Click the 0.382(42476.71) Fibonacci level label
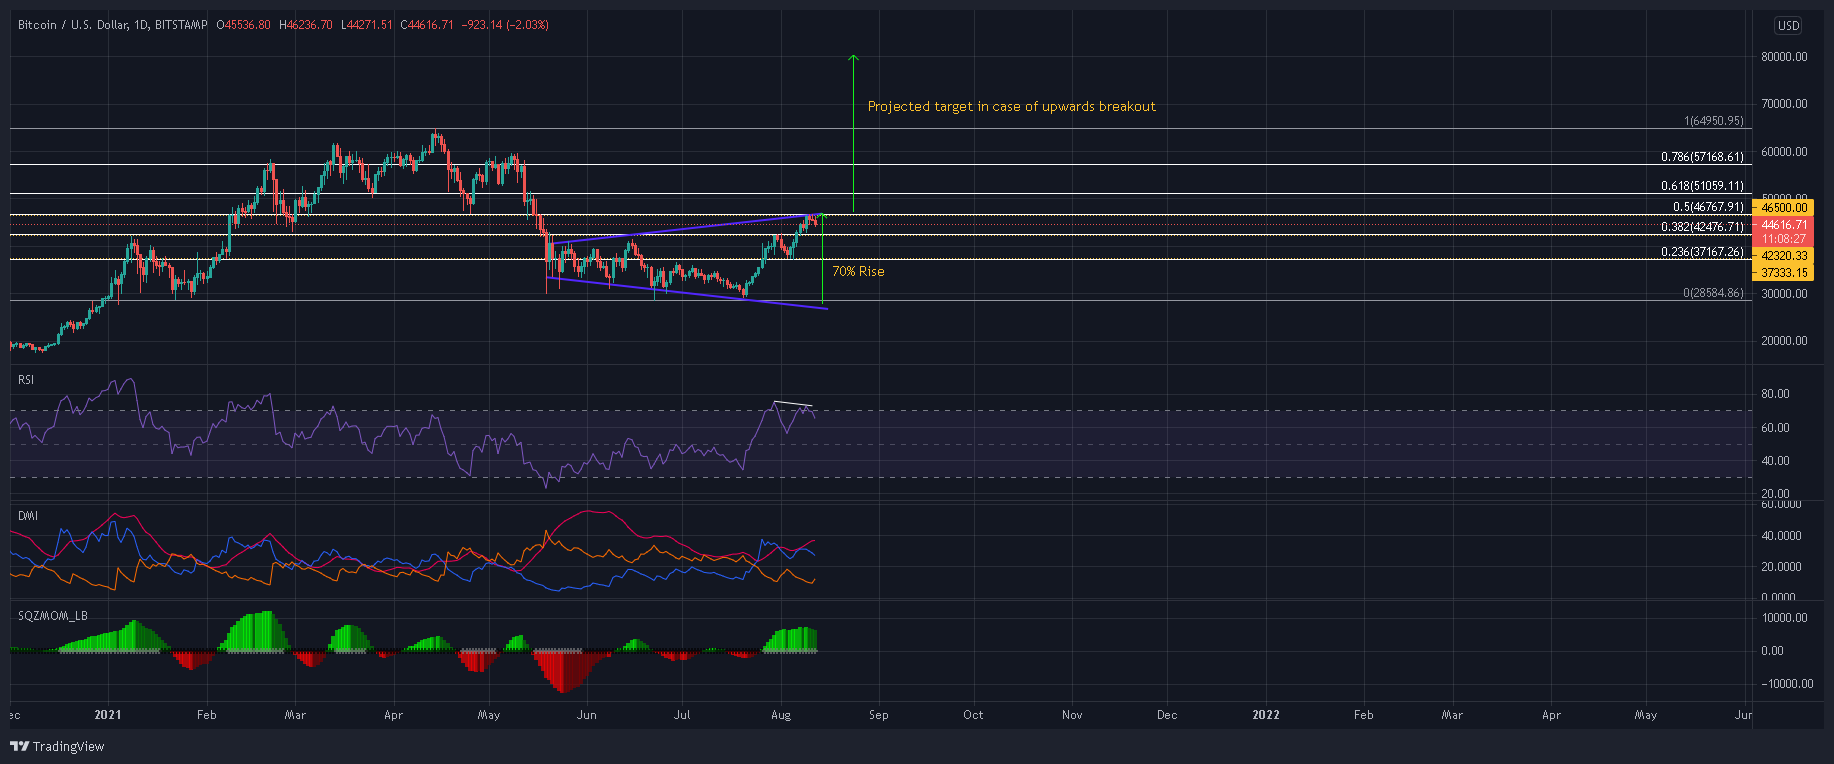Viewport: 1834px width, 764px height. [1702, 227]
